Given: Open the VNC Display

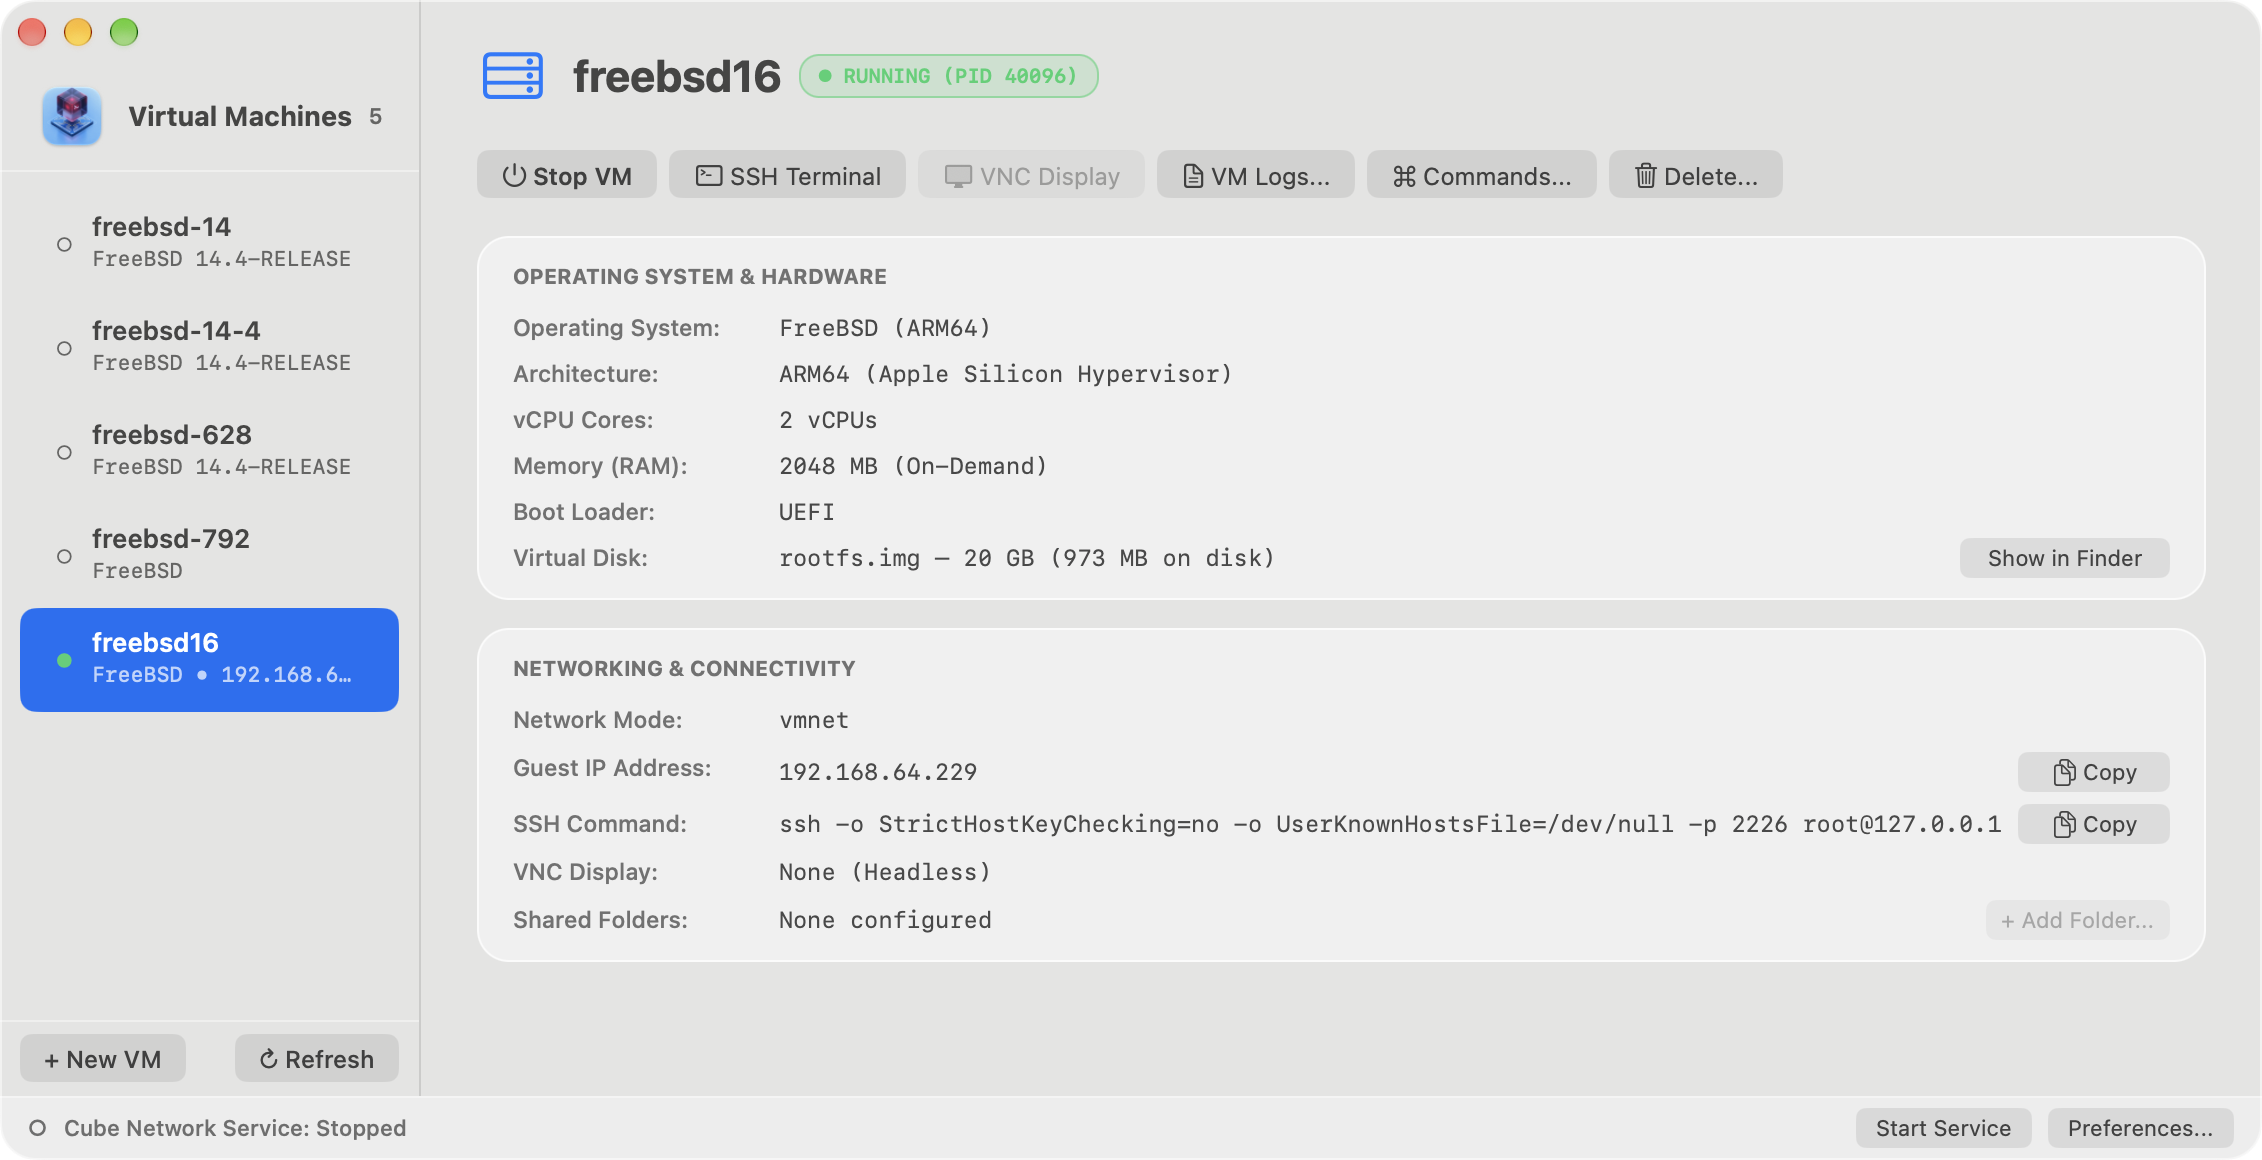Looking at the screenshot, I should pyautogui.click(x=1032, y=175).
